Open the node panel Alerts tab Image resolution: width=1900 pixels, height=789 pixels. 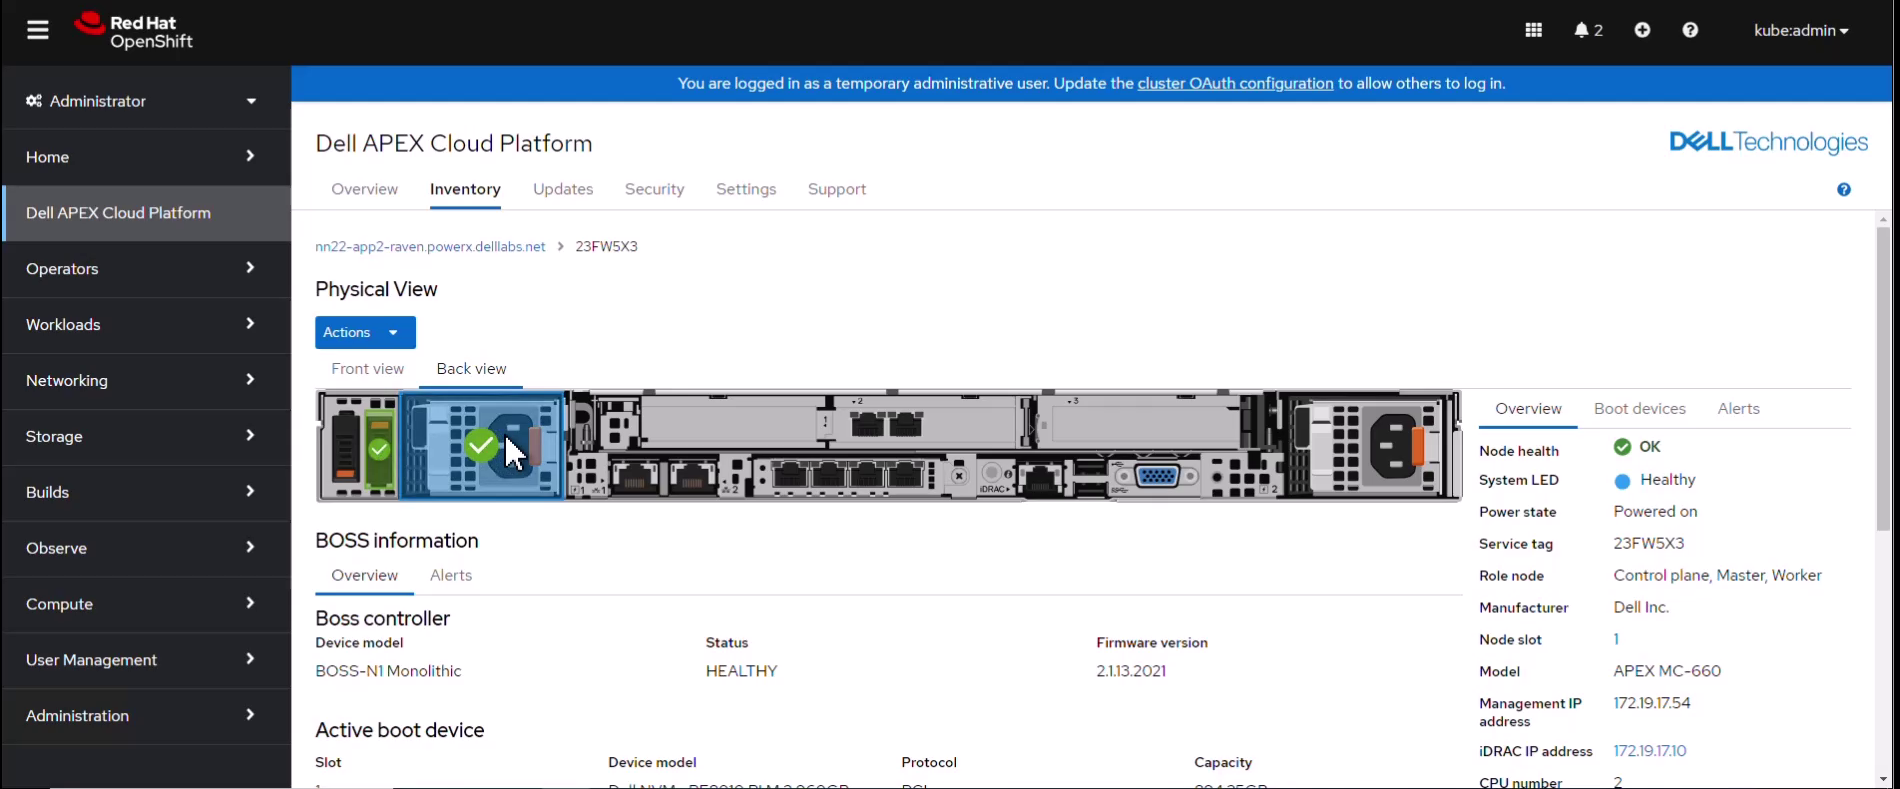coord(1738,409)
